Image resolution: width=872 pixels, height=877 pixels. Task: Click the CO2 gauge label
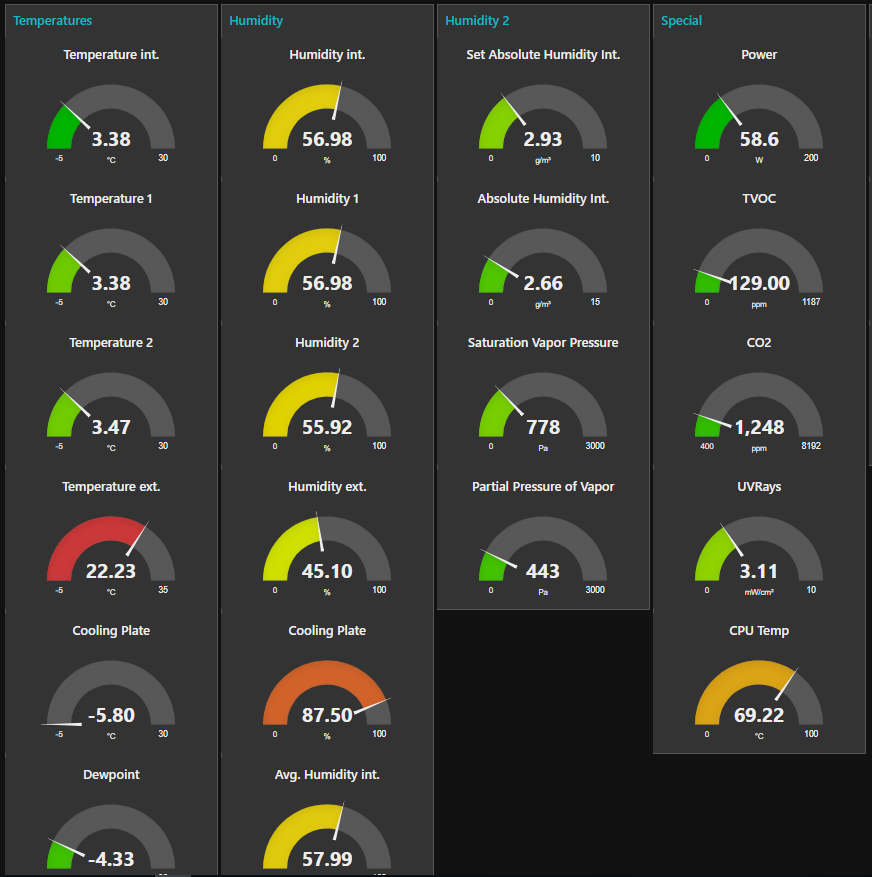click(x=759, y=343)
